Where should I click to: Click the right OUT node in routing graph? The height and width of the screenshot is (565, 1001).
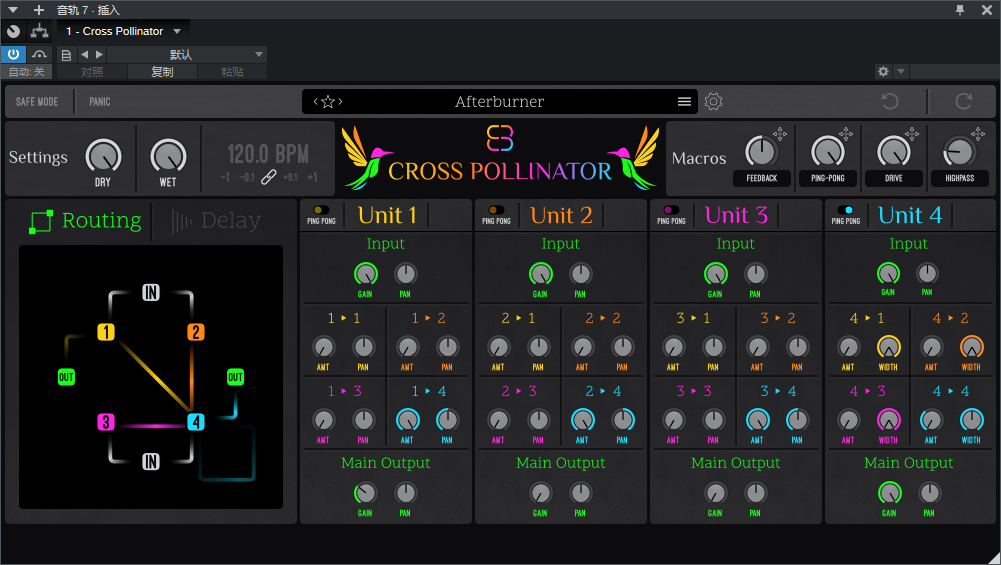pyautogui.click(x=235, y=377)
